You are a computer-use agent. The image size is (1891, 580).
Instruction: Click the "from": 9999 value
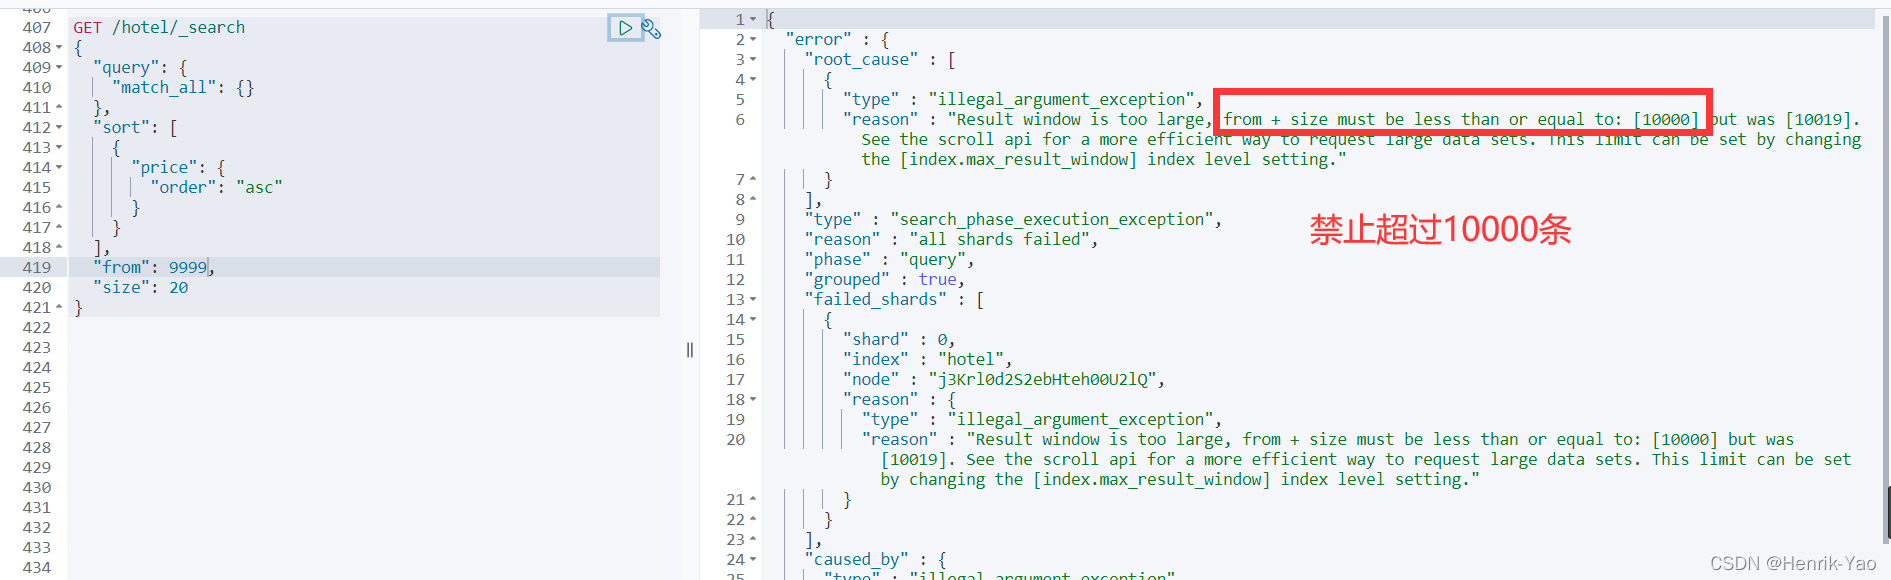[x=188, y=267]
